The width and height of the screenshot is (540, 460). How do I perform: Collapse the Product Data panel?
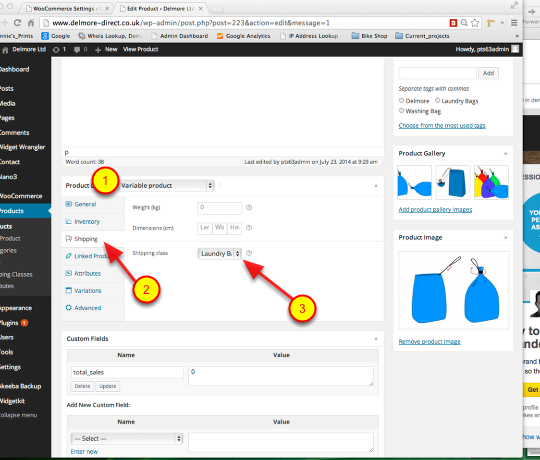376,186
